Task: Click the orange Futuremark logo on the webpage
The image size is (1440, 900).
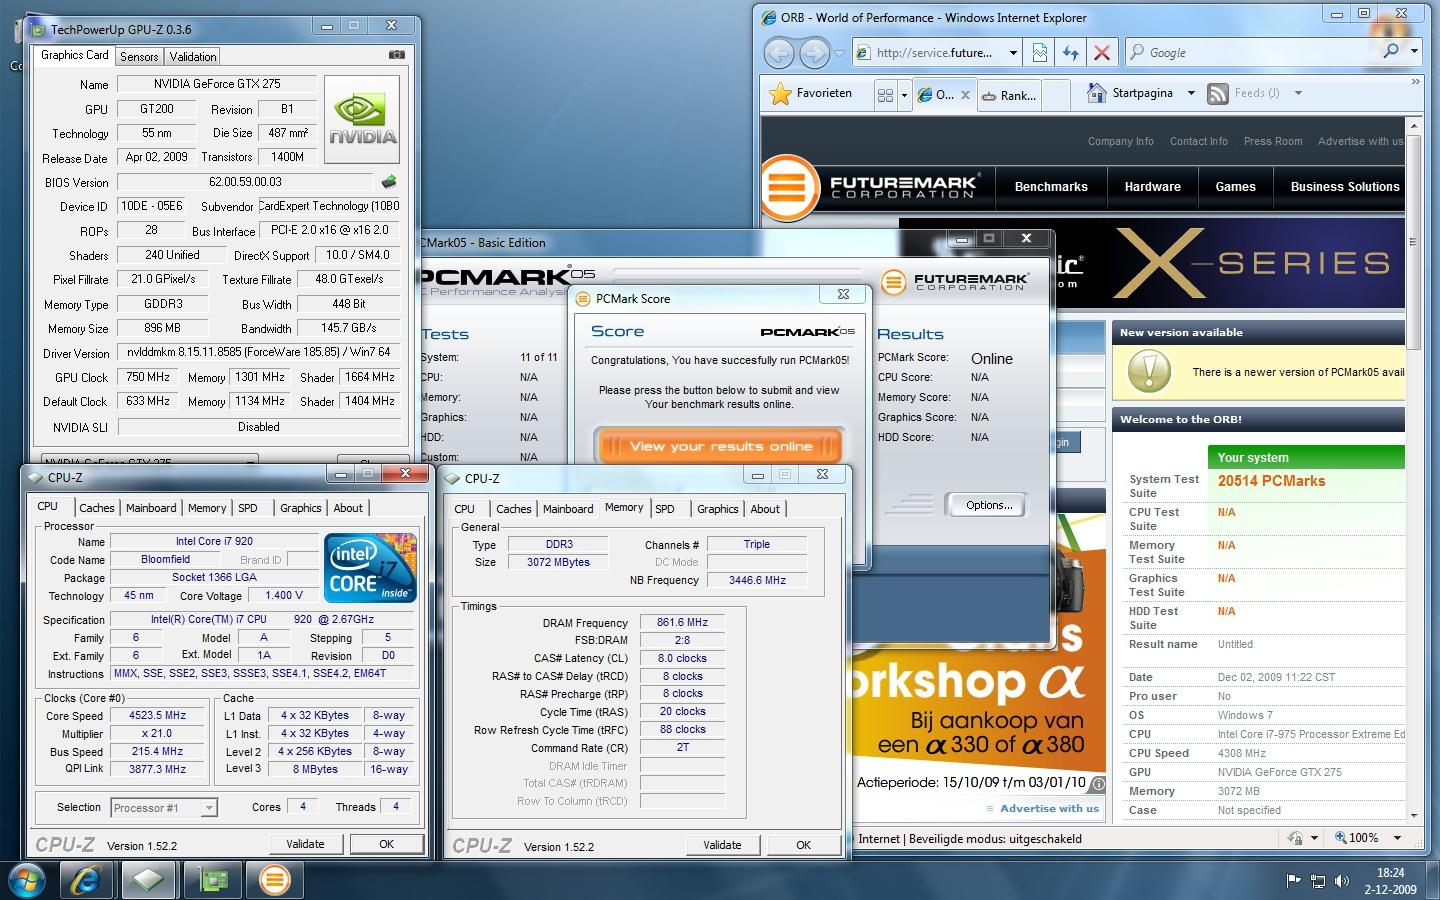Action: click(790, 186)
